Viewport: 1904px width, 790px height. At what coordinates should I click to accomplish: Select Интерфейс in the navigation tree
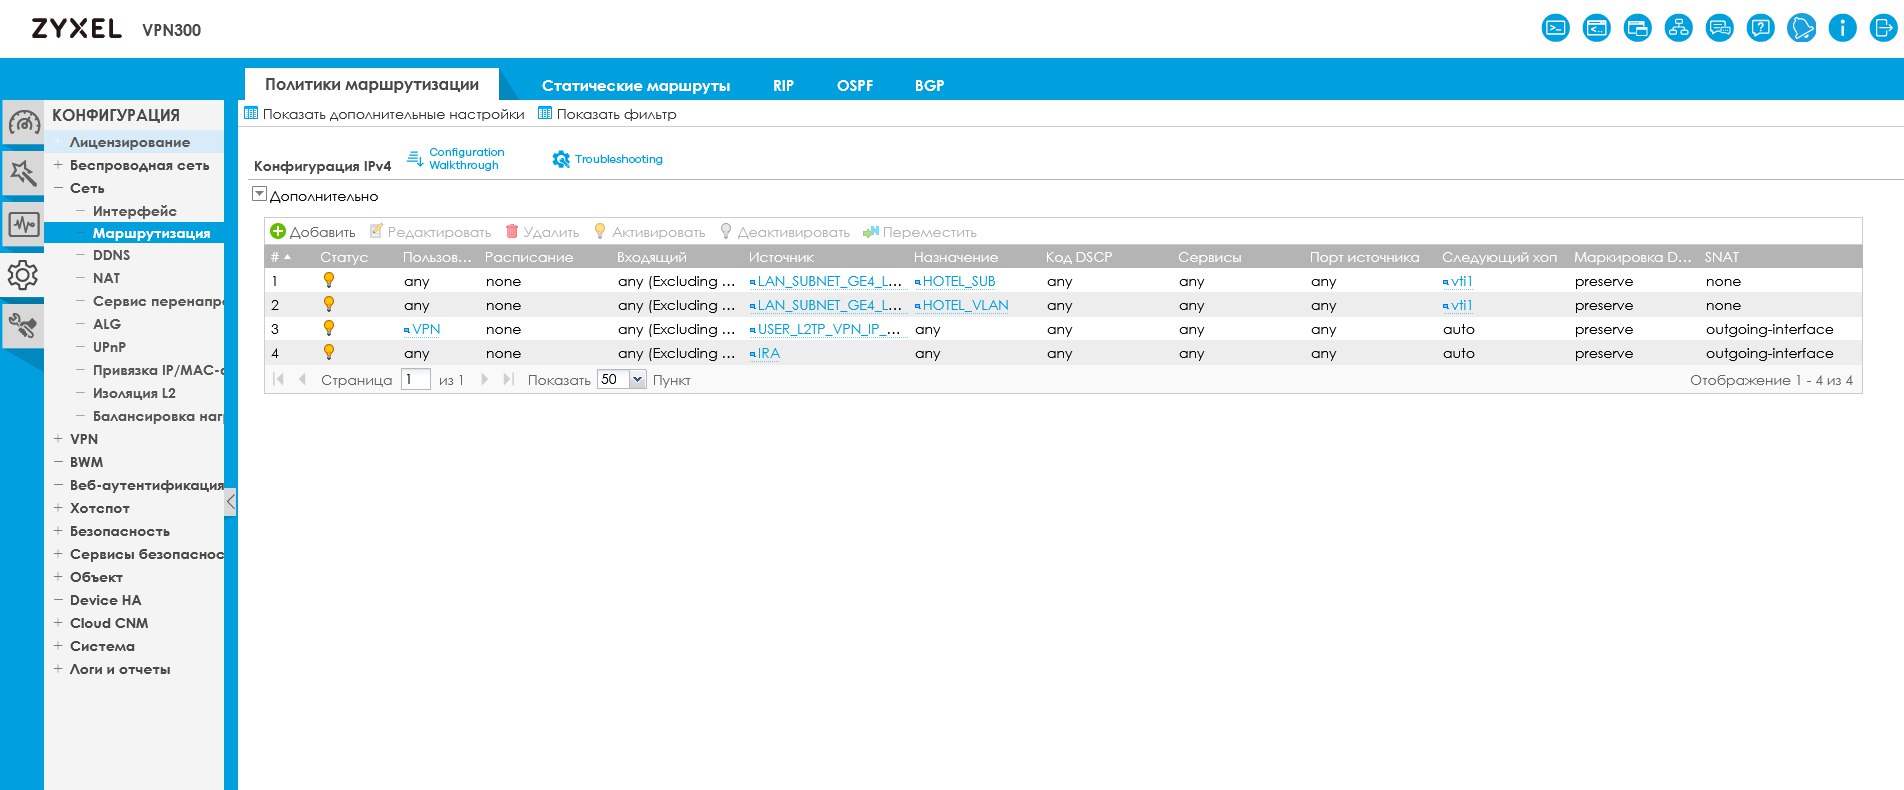pyautogui.click(x=135, y=211)
